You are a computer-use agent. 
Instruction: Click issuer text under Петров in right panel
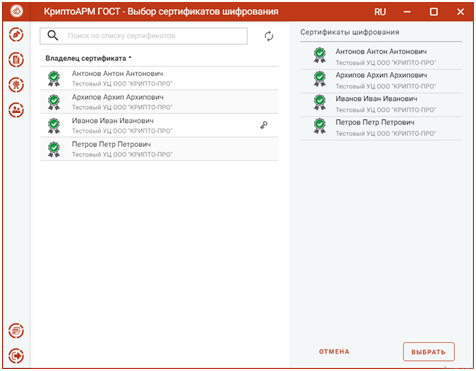(x=386, y=133)
